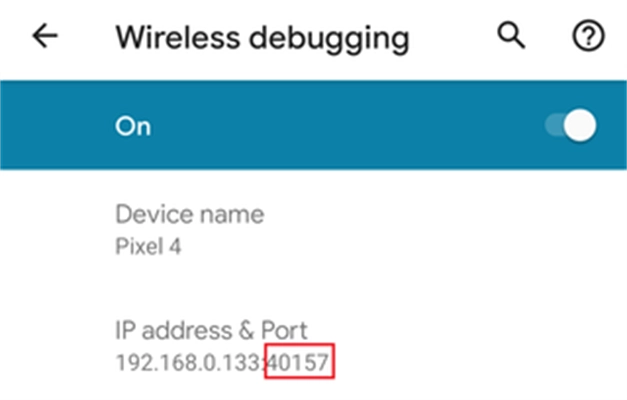
Task: Click the highlighted port number 40157
Action: click(299, 361)
